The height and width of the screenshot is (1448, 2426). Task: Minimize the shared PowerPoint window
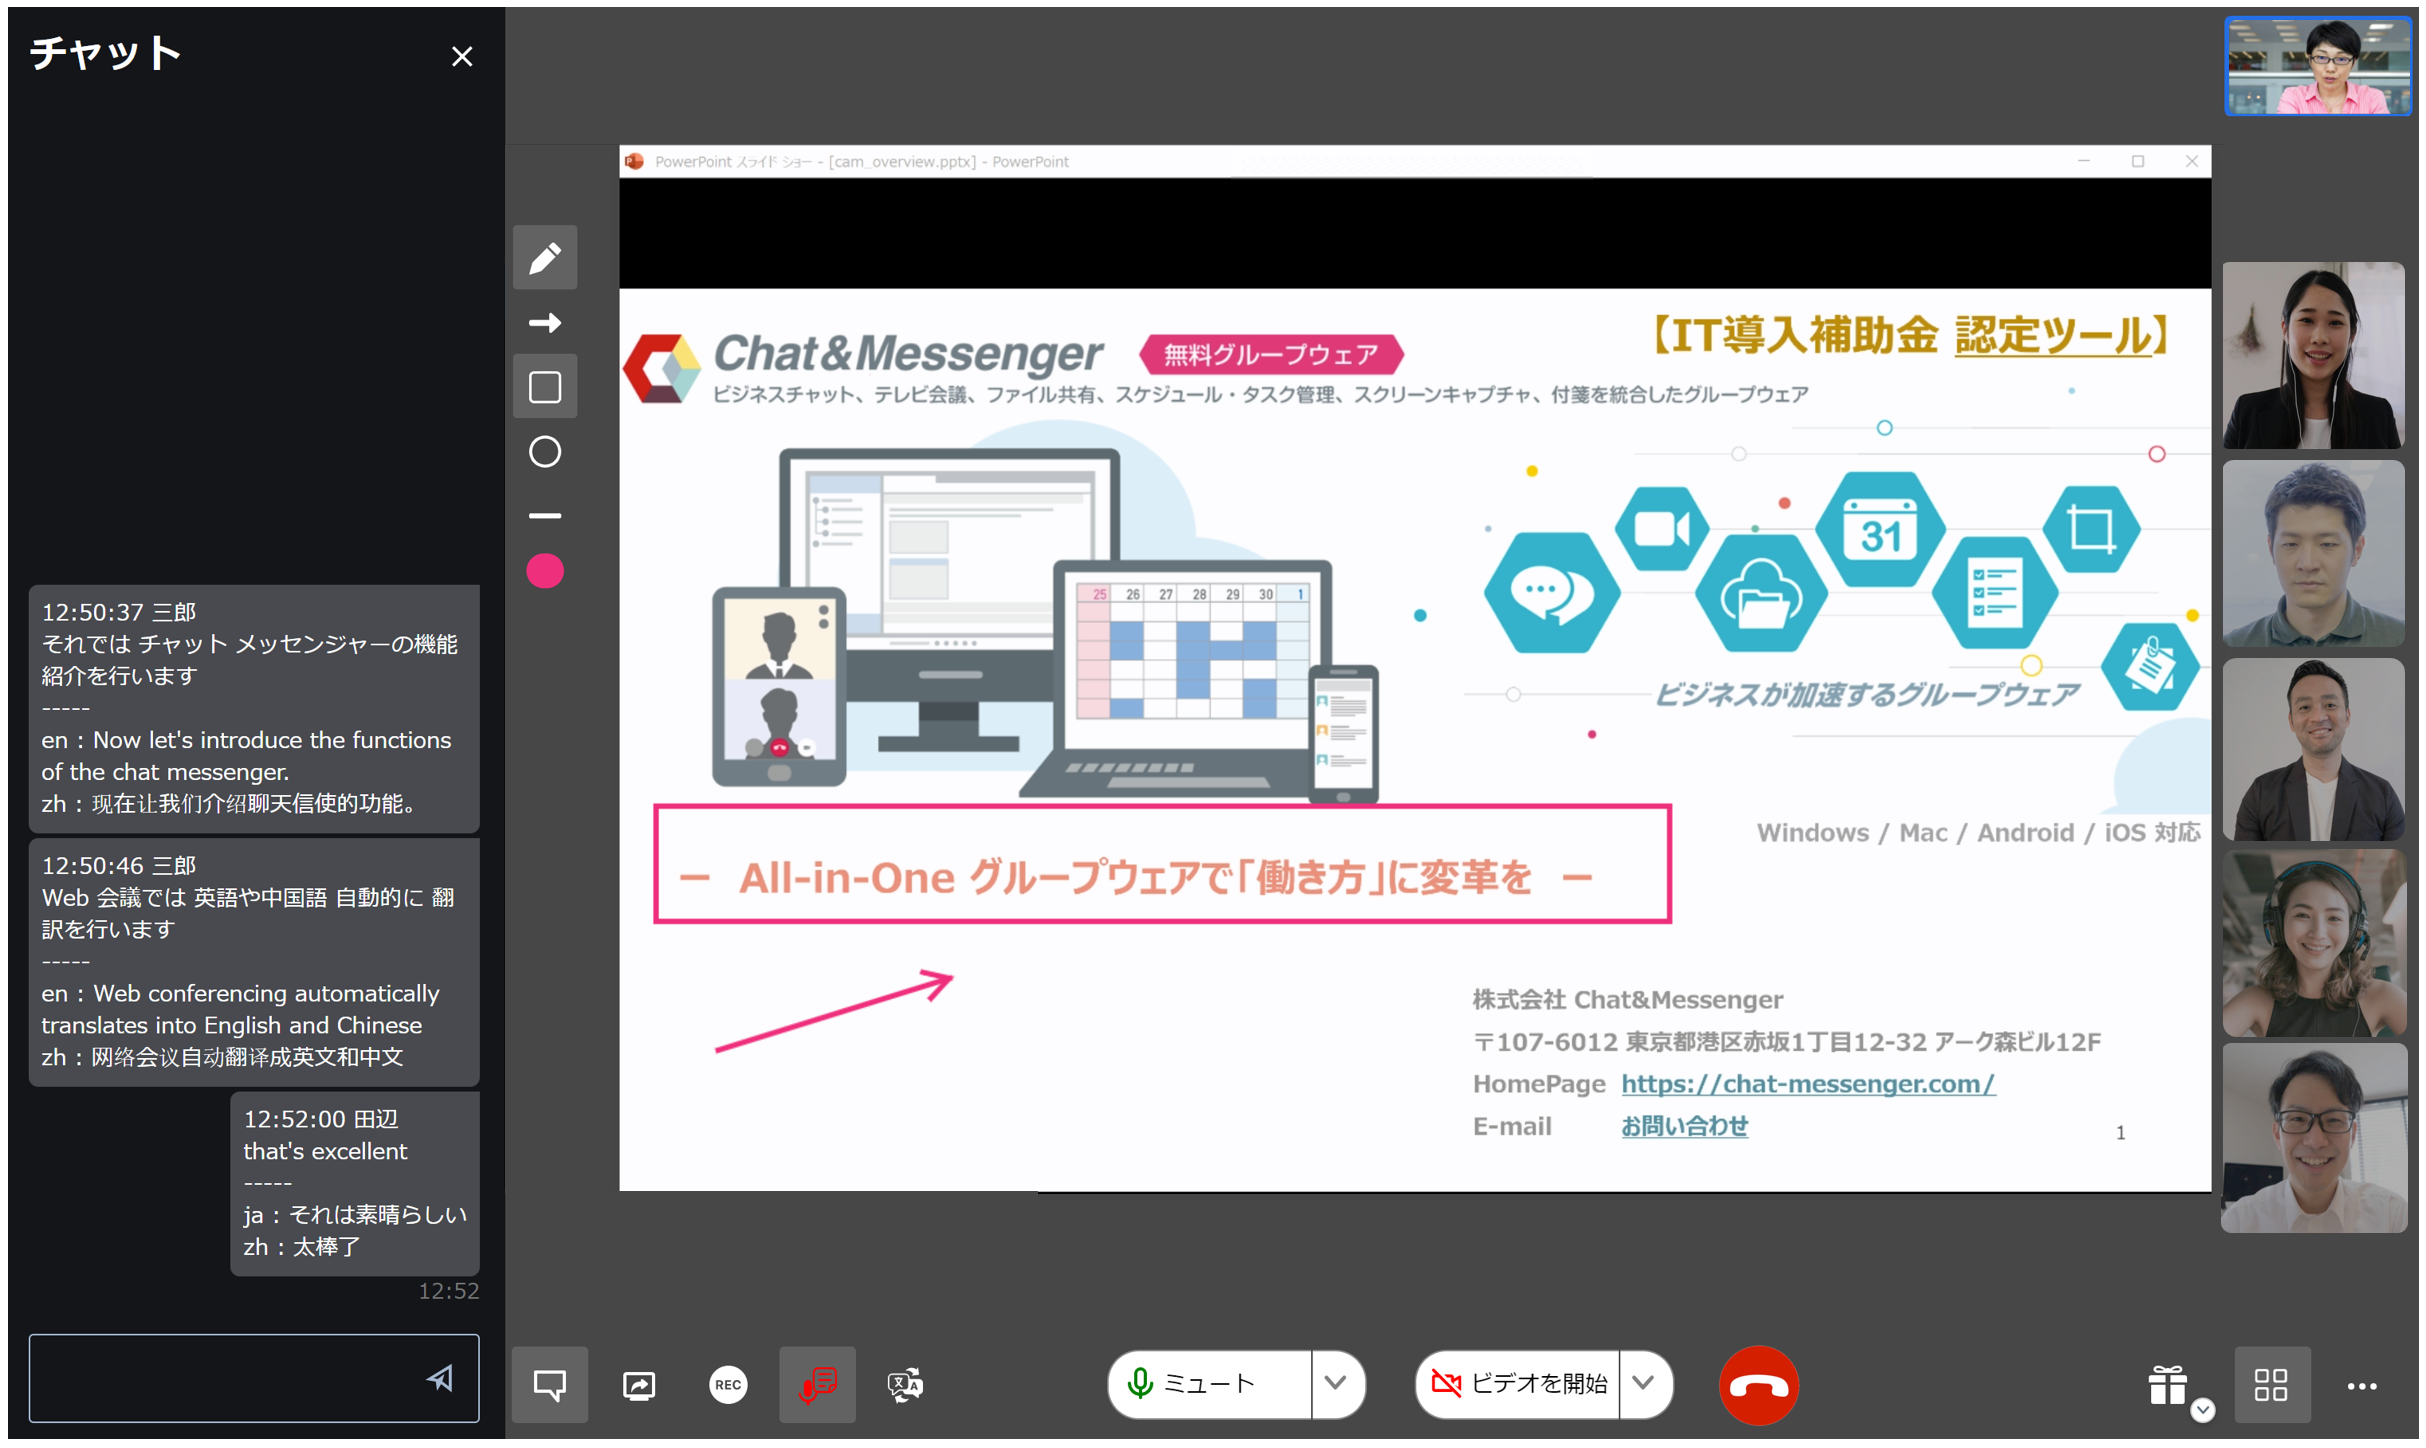tap(2084, 161)
